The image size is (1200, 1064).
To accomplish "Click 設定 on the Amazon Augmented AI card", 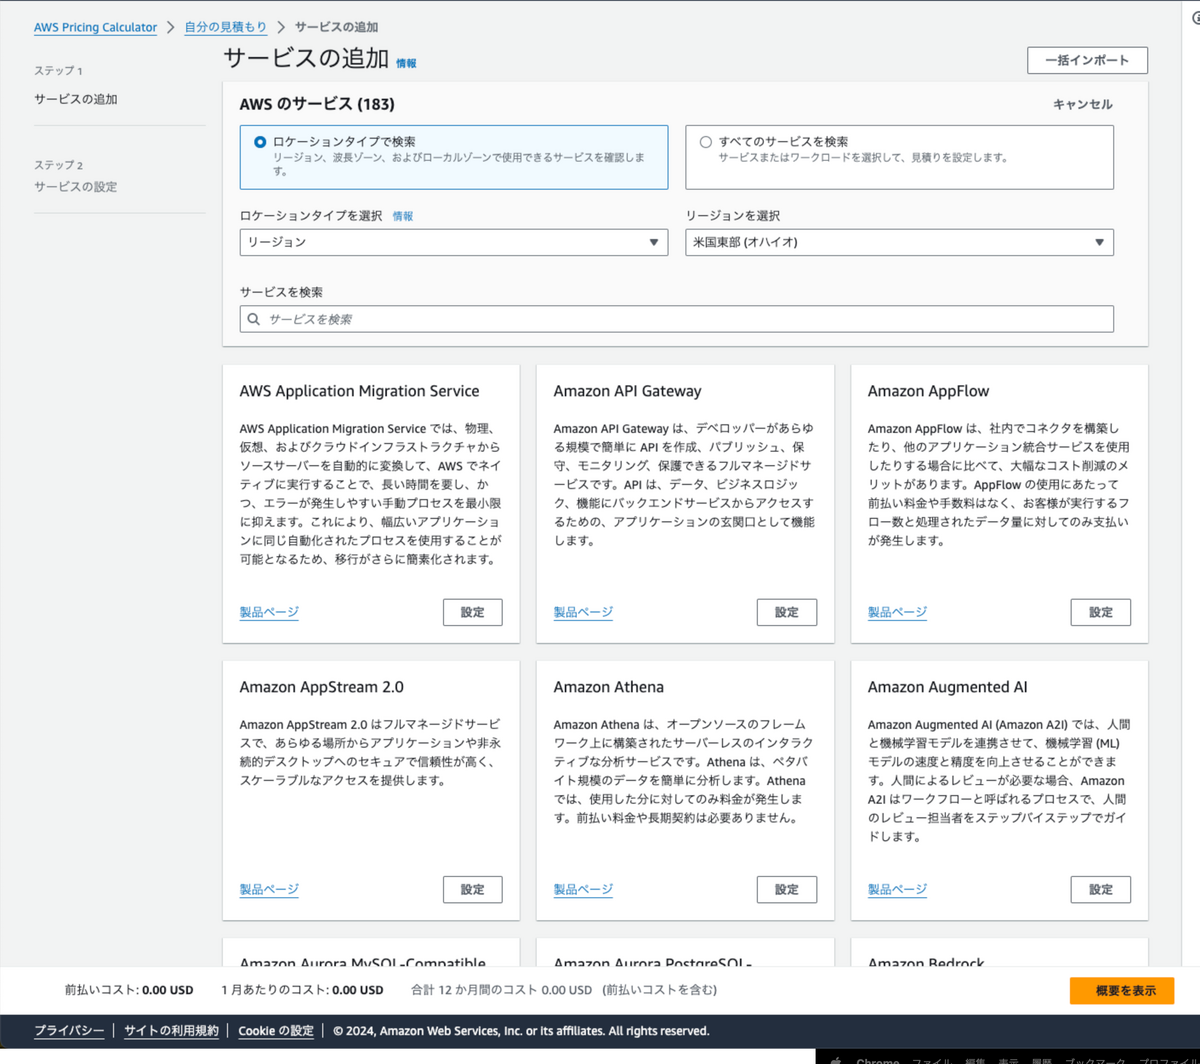I will pos(1101,889).
